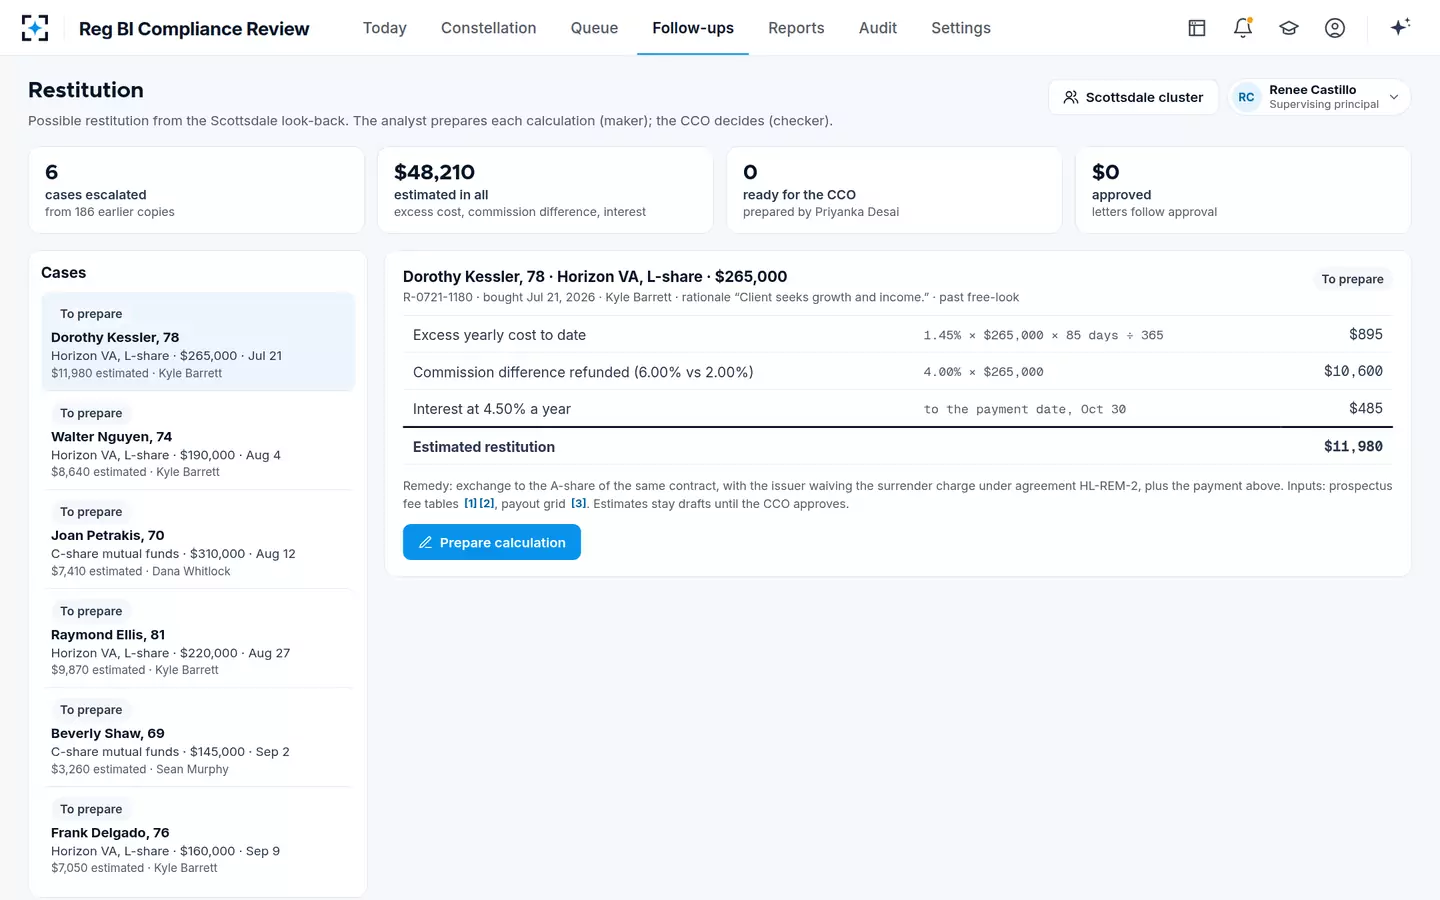Click the $48,210 estimated in all card
Viewport: 1440px width, 900px height.
545,190
